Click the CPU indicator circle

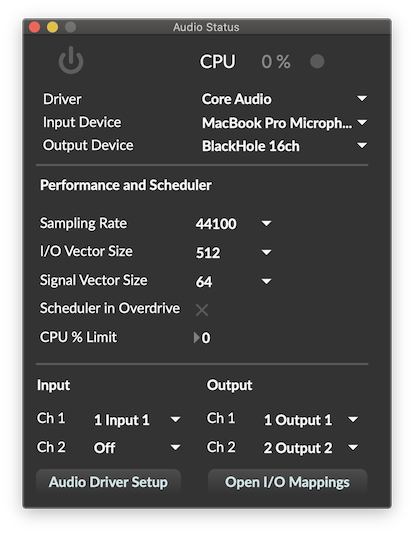click(317, 61)
